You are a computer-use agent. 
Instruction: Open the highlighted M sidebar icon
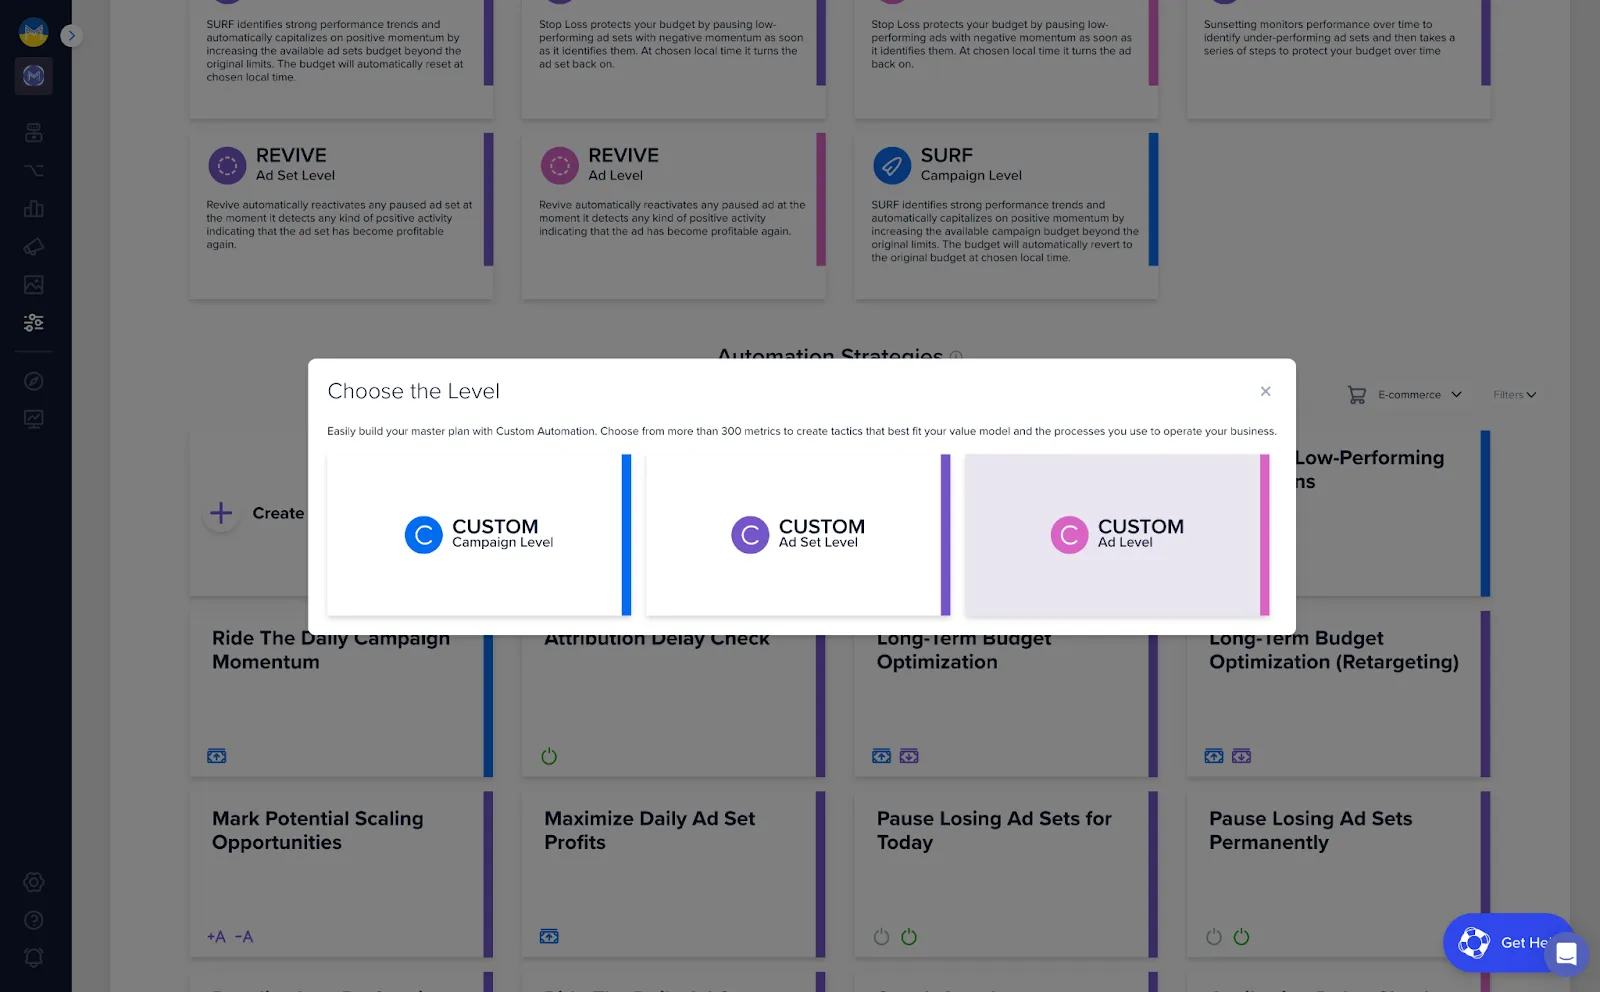coord(34,75)
